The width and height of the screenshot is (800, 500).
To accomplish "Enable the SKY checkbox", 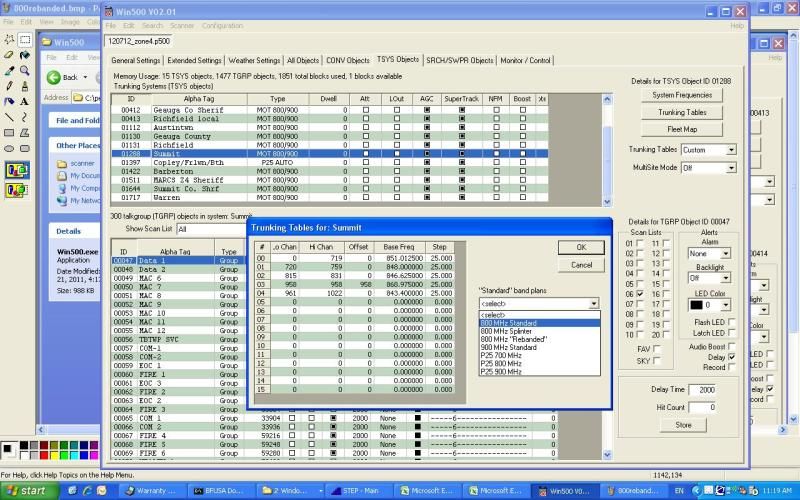I will 657,361.
